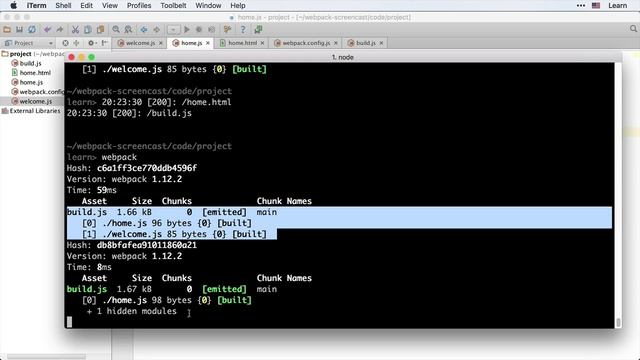Select External Libraries in project tree
Image resolution: width=640 pixels, height=360 pixels.
click(x=31, y=111)
